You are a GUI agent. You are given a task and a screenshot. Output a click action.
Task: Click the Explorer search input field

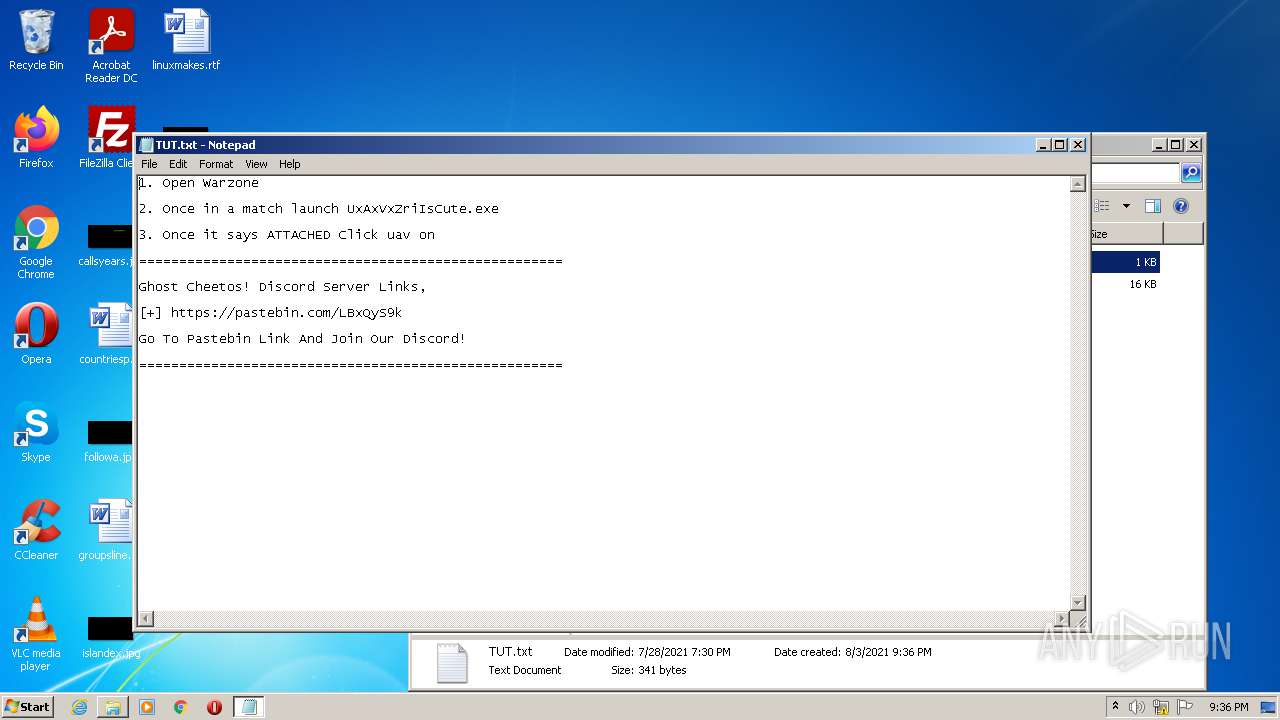(x=1136, y=173)
